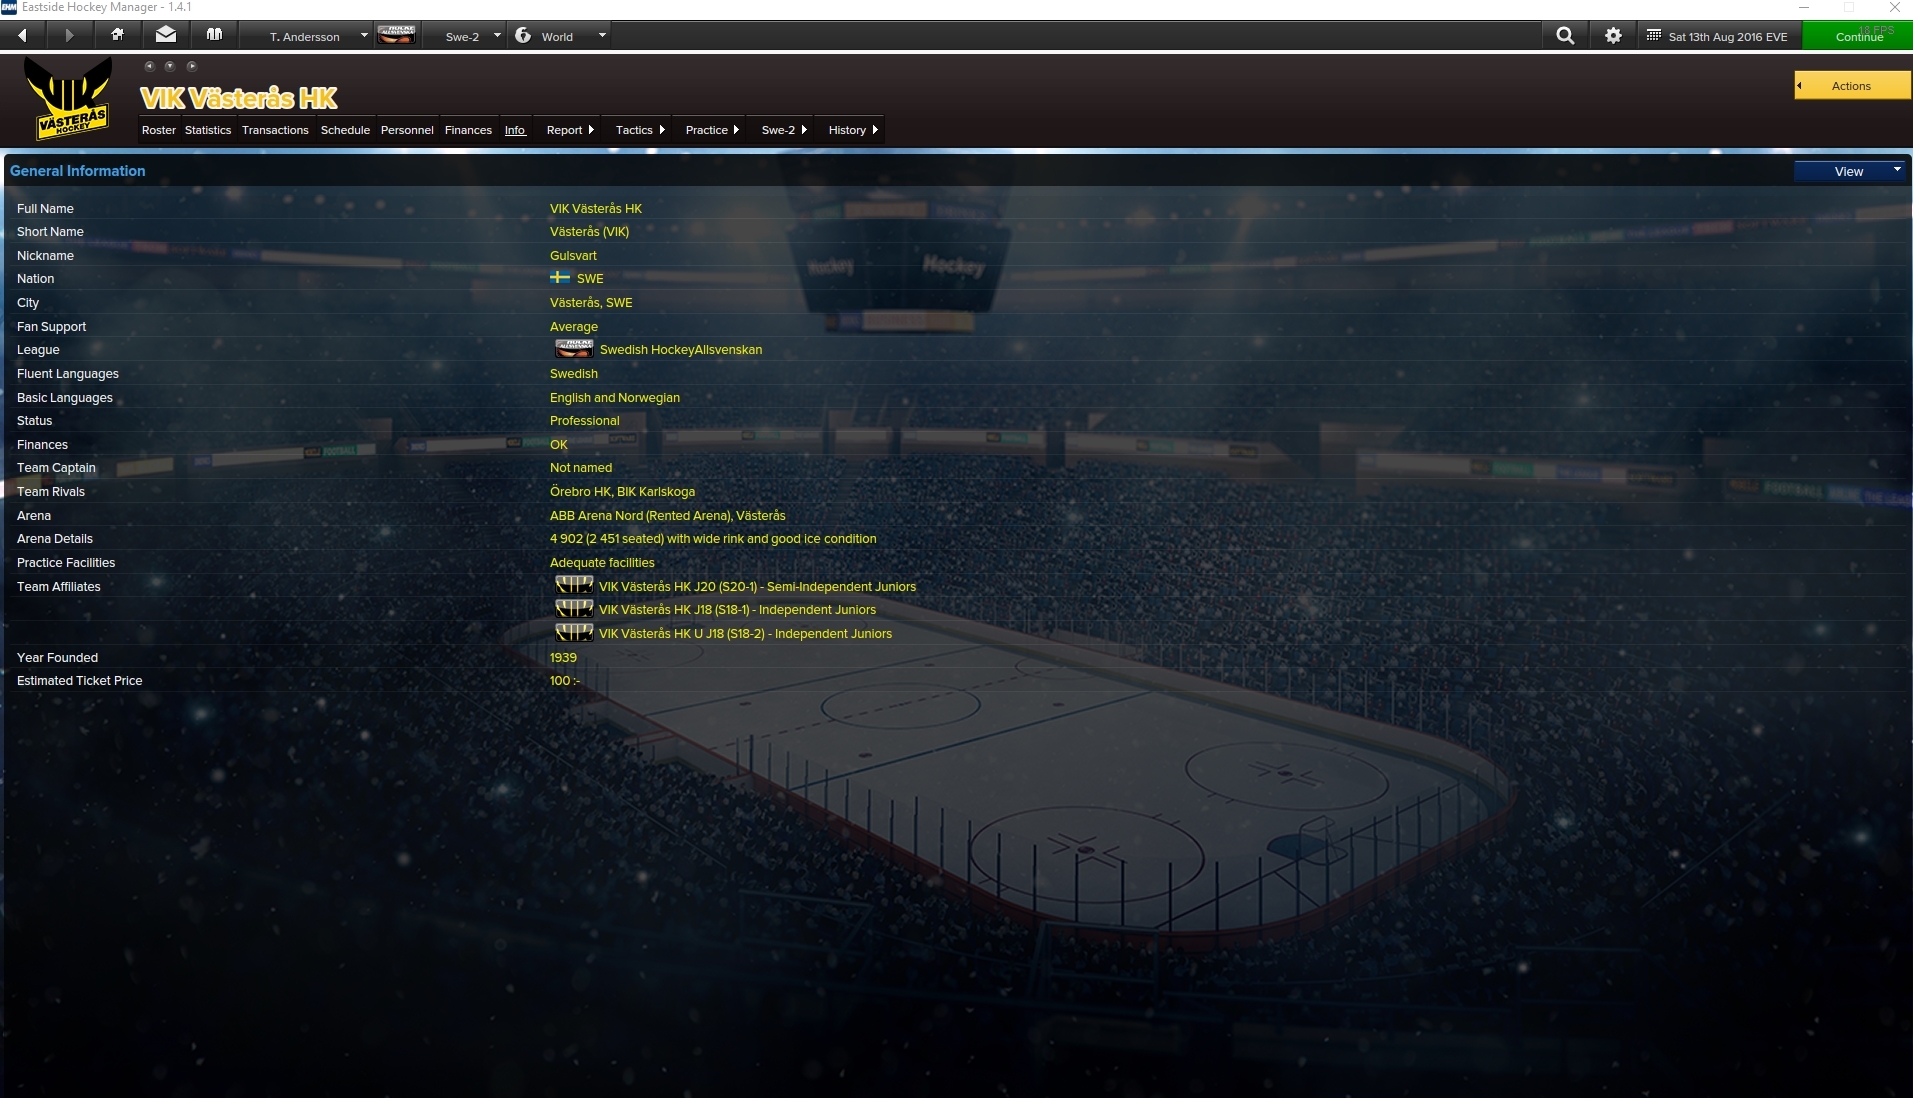Viewport: 1913px width, 1098px height.
Task: Open the mail inbox envelope icon
Action: click(166, 35)
